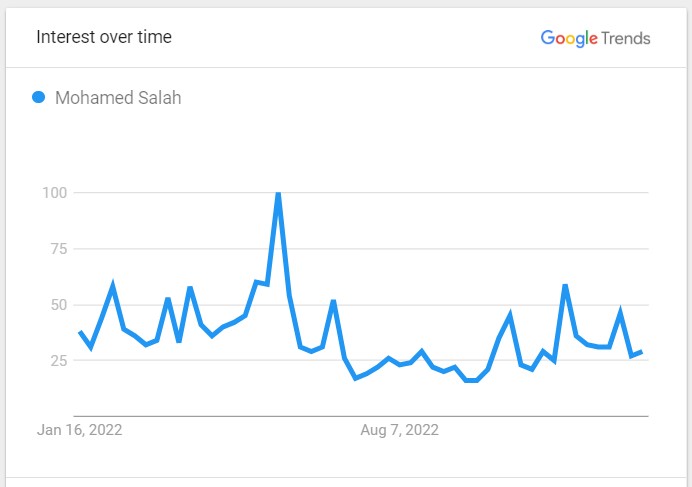Click the colorful Google word in the logo
This screenshot has height=487, width=692.
[569, 38]
